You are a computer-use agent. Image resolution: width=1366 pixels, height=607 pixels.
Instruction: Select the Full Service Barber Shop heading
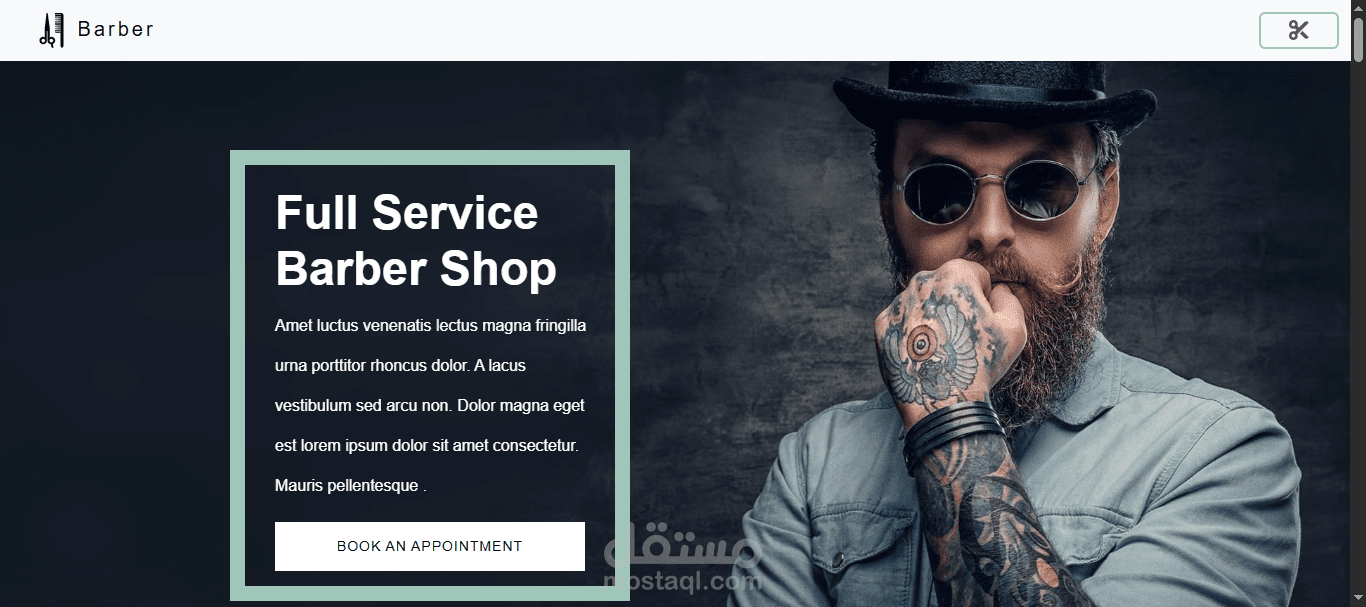tap(416, 241)
